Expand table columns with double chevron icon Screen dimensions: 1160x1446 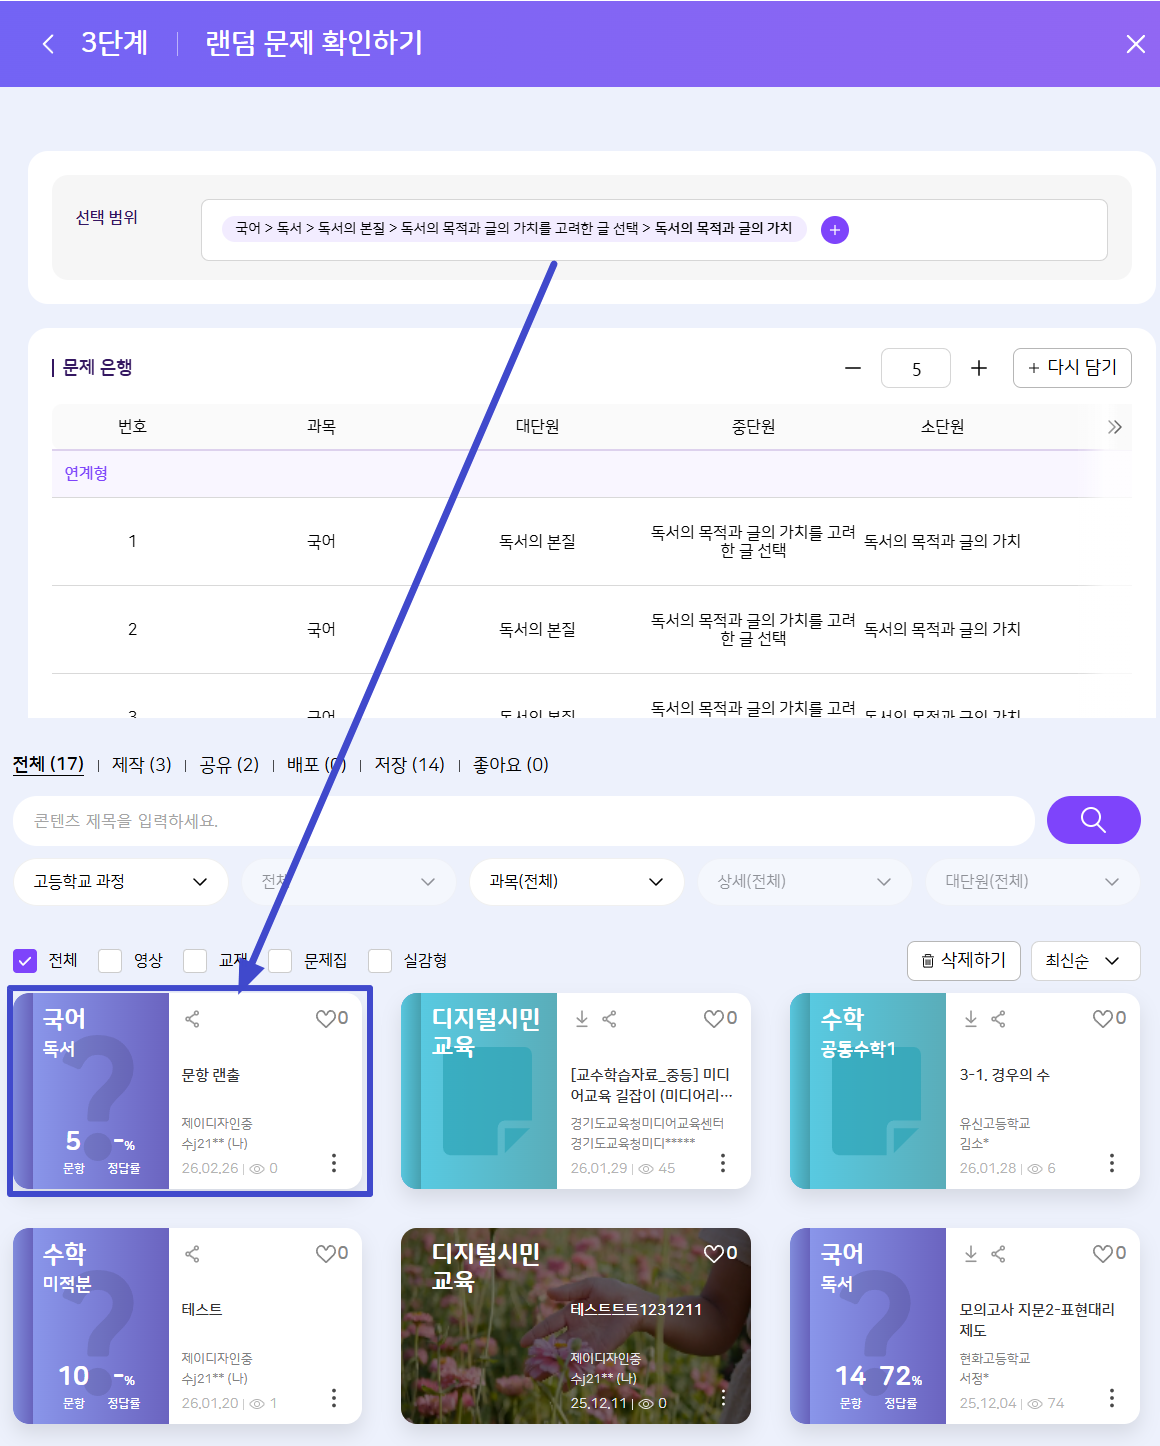coord(1115,427)
